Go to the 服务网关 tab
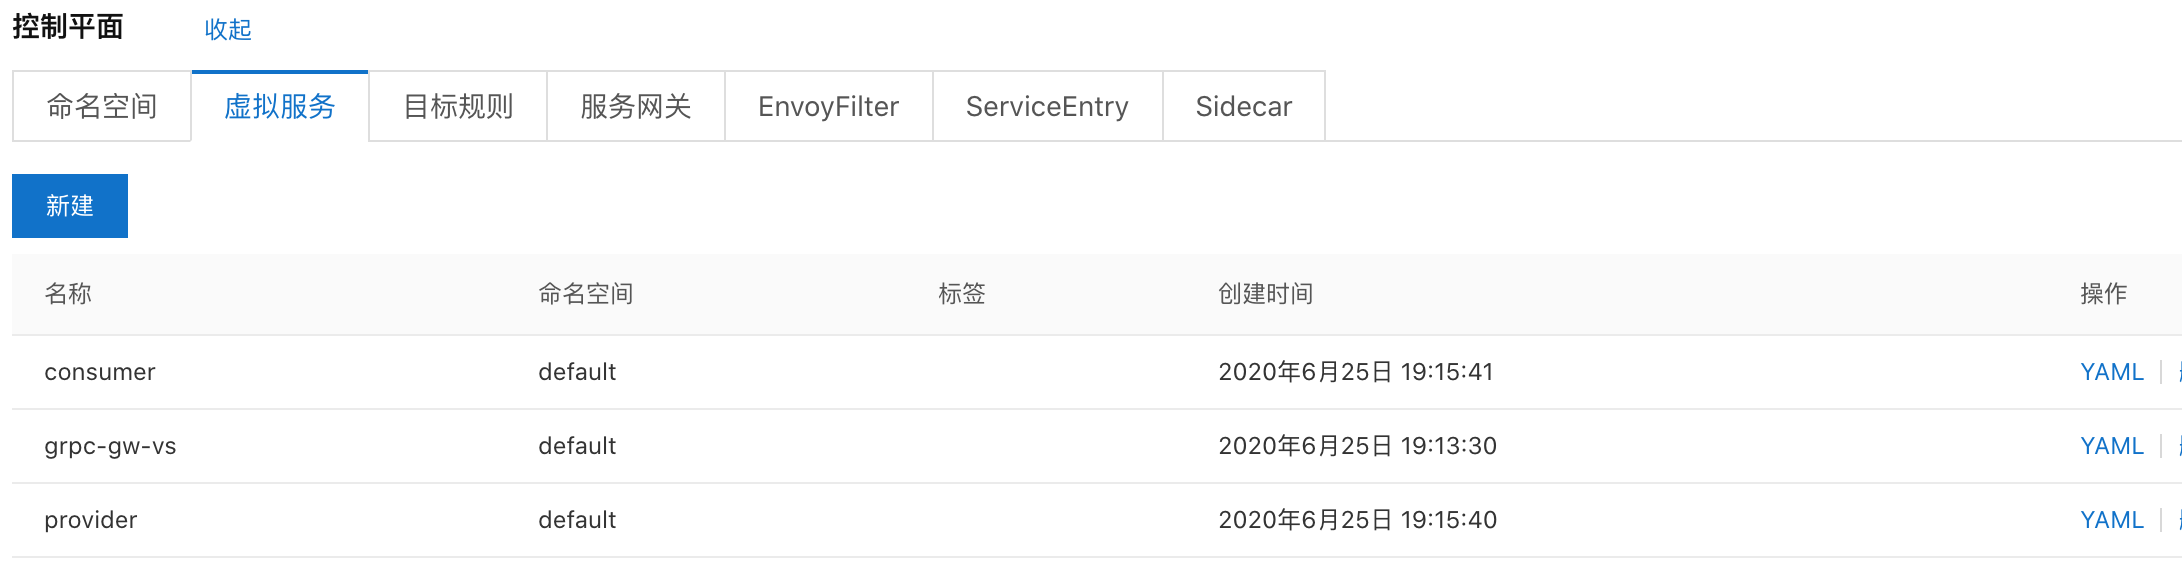Screen dimensions: 2182x584 click(x=636, y=106)
